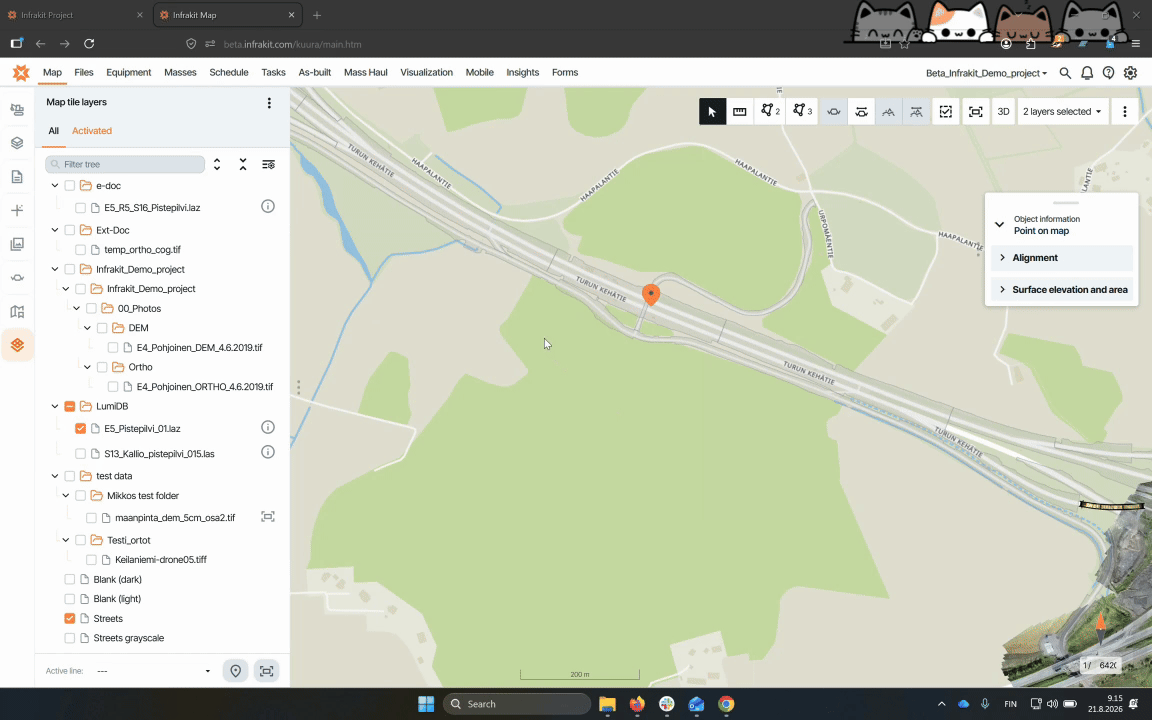Open the equipment sidebar icon

(17, 109)
